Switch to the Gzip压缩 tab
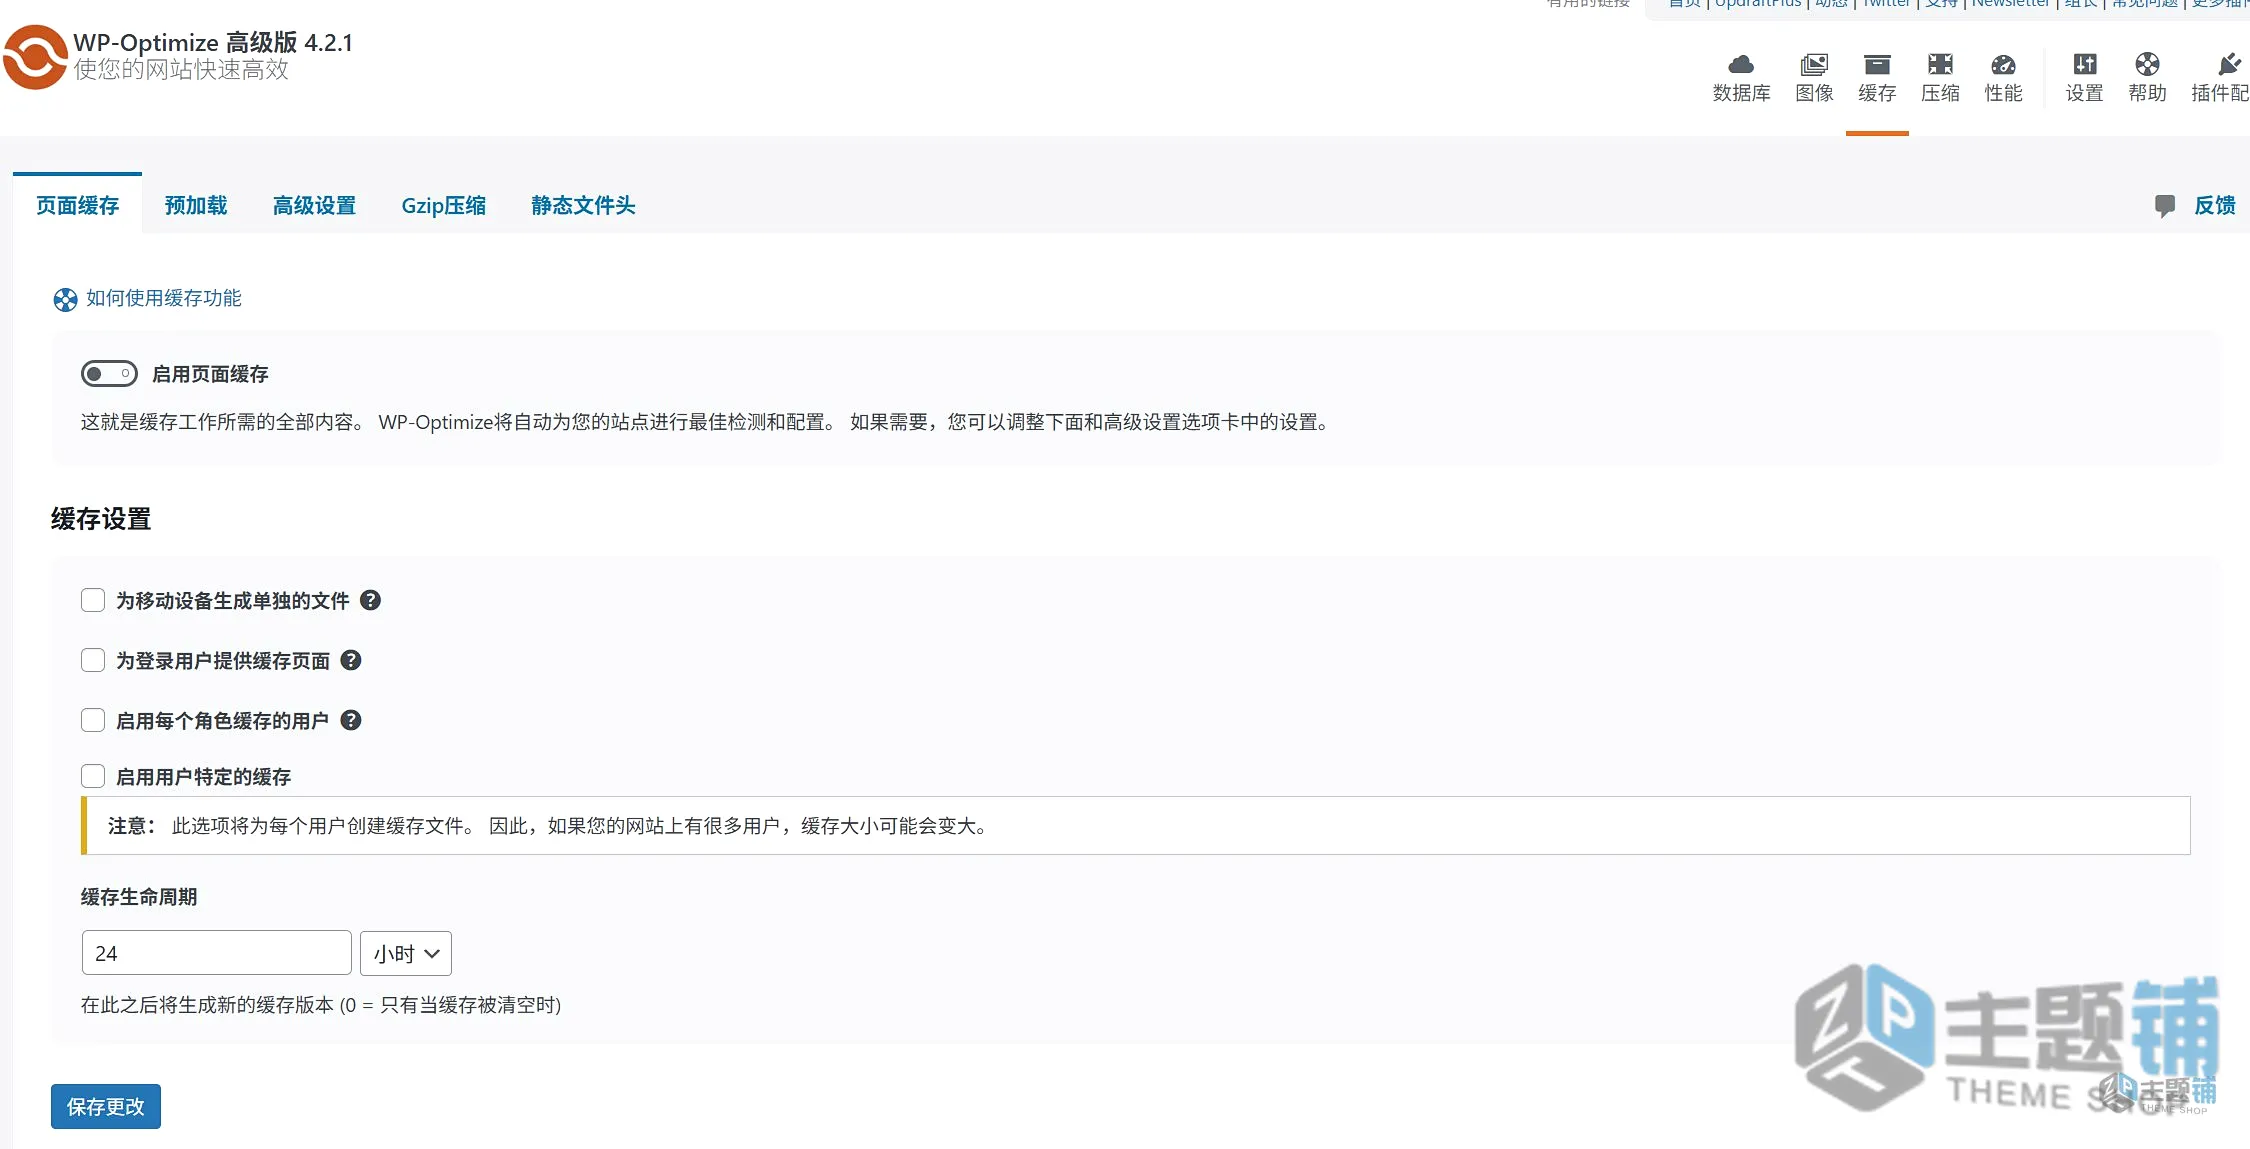The width and height of the screenshot is (2250, 1149). point(444,205)
